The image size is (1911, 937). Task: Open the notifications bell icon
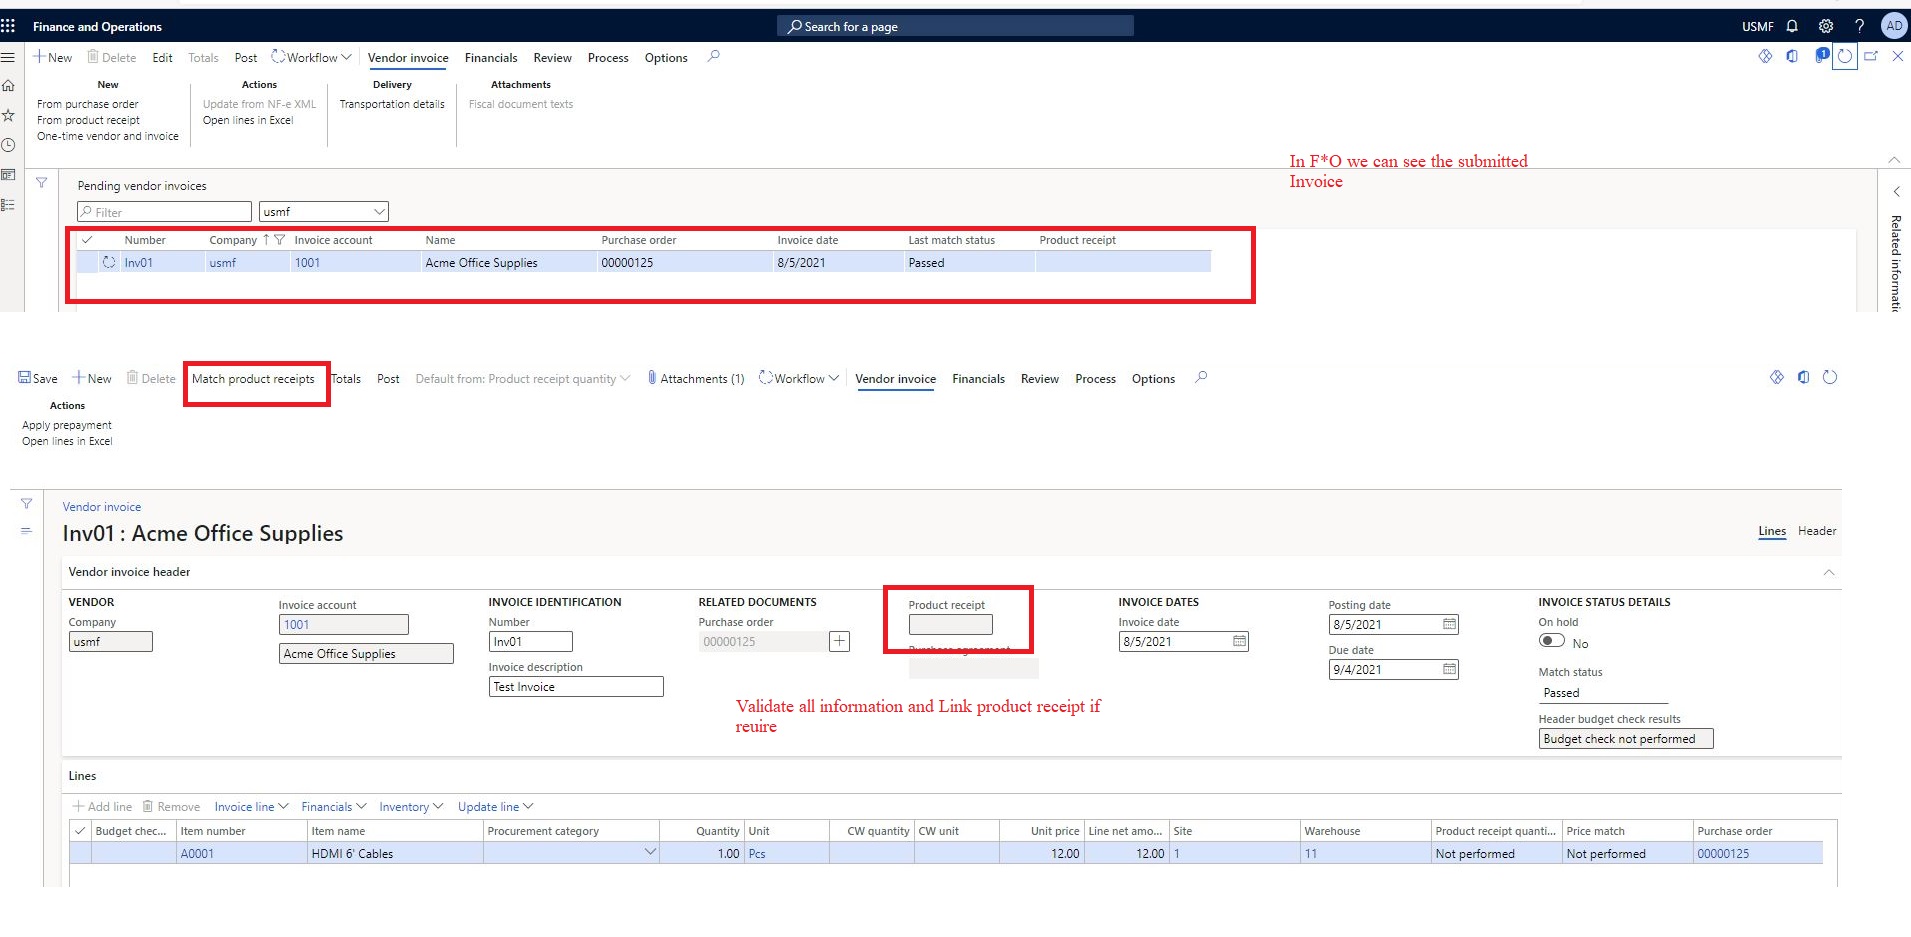coord(1792,26)
